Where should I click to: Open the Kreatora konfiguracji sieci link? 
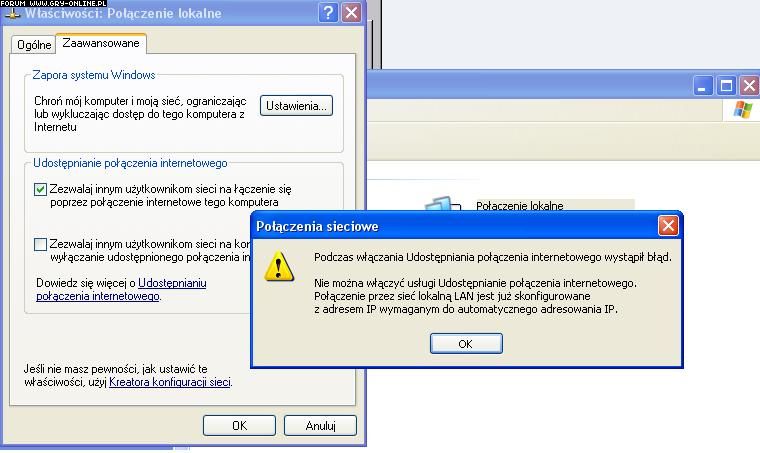click(170, 382)
